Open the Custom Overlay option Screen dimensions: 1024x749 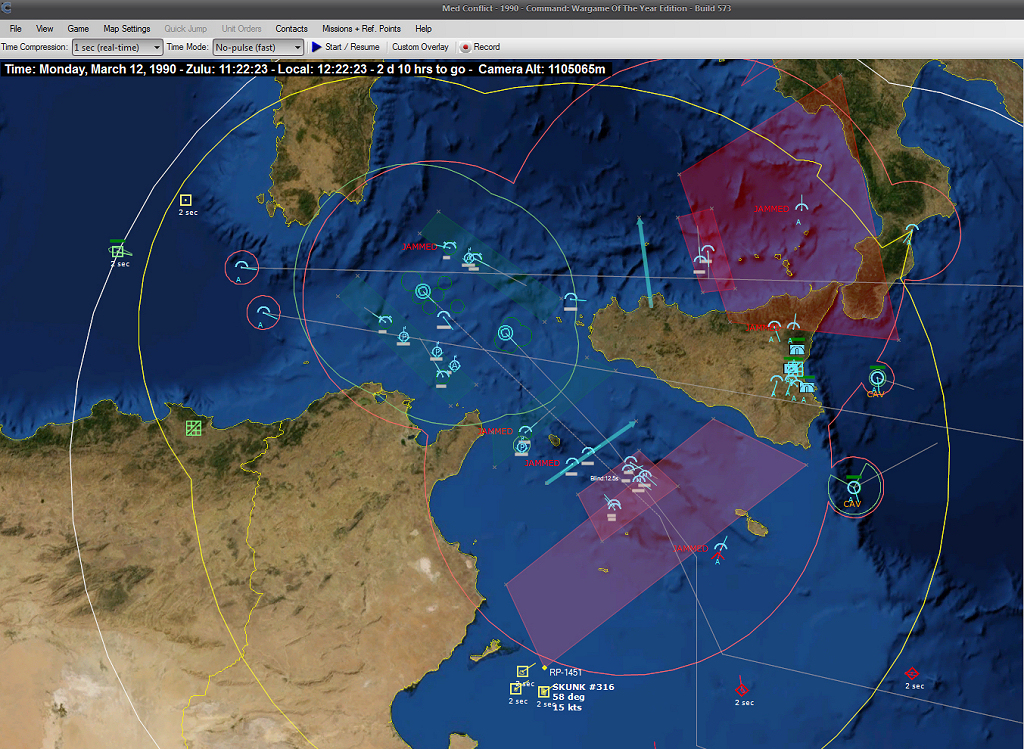pos(420,47)
